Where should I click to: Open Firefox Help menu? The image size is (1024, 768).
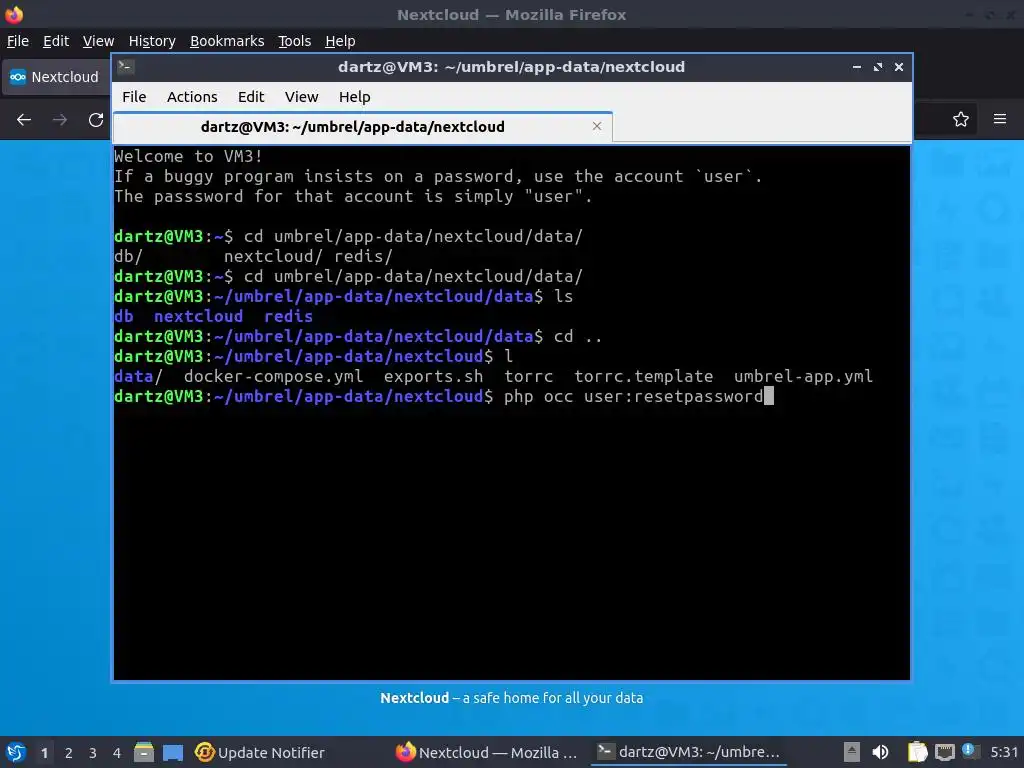340,41
